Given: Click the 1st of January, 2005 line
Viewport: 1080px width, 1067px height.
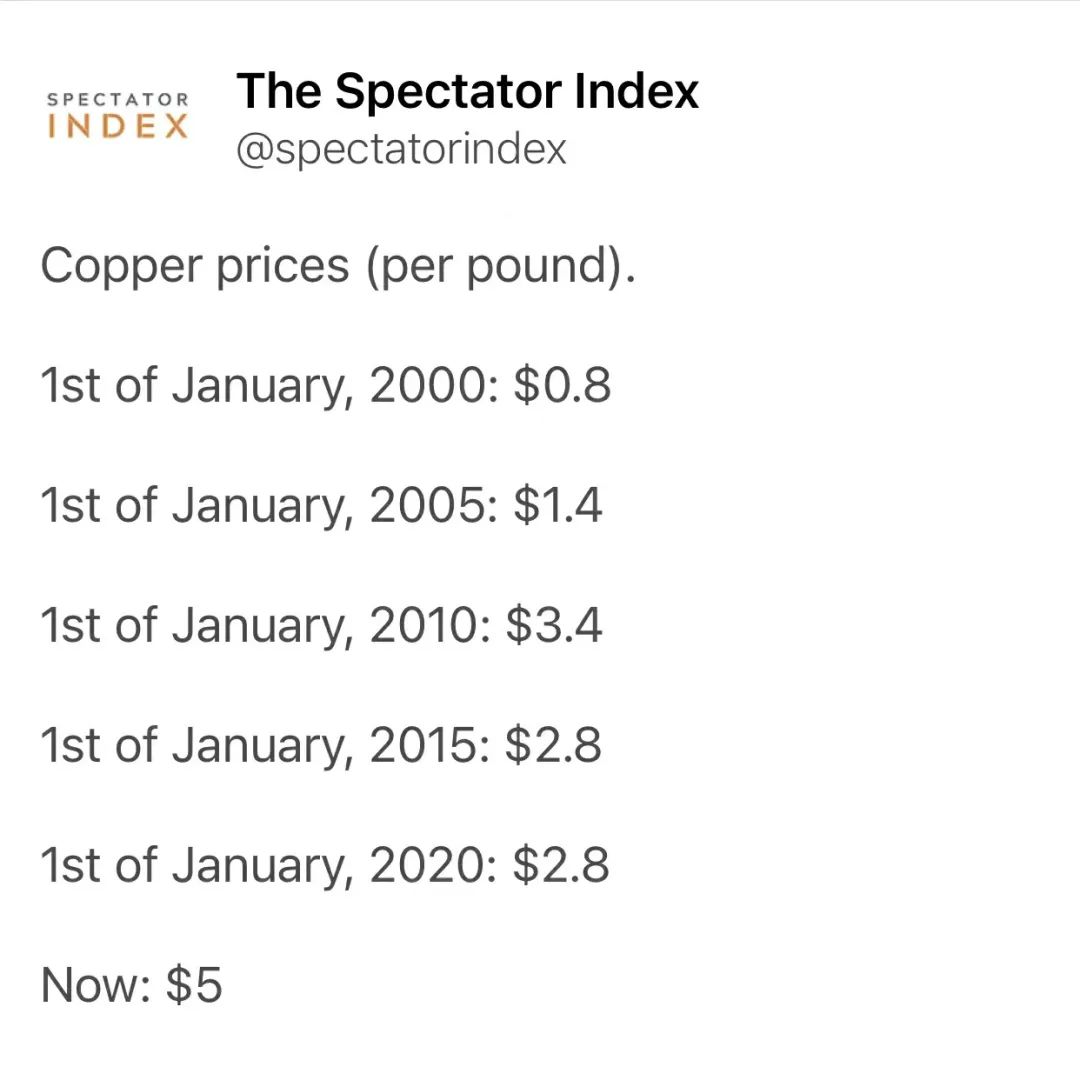Looking at the screenshot, I should click(x=322, y=505).
